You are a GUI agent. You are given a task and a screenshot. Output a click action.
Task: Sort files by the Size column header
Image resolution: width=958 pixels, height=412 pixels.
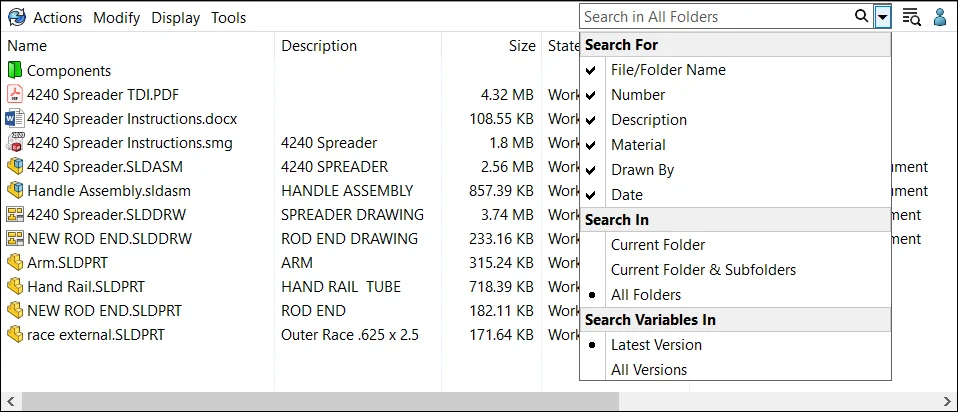(521, 46)
